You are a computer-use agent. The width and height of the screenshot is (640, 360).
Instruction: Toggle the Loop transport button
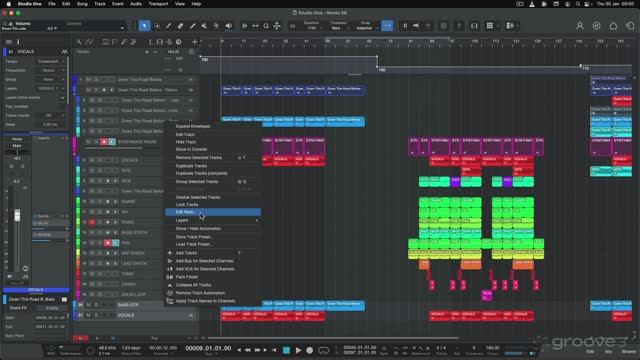(323, 350)
